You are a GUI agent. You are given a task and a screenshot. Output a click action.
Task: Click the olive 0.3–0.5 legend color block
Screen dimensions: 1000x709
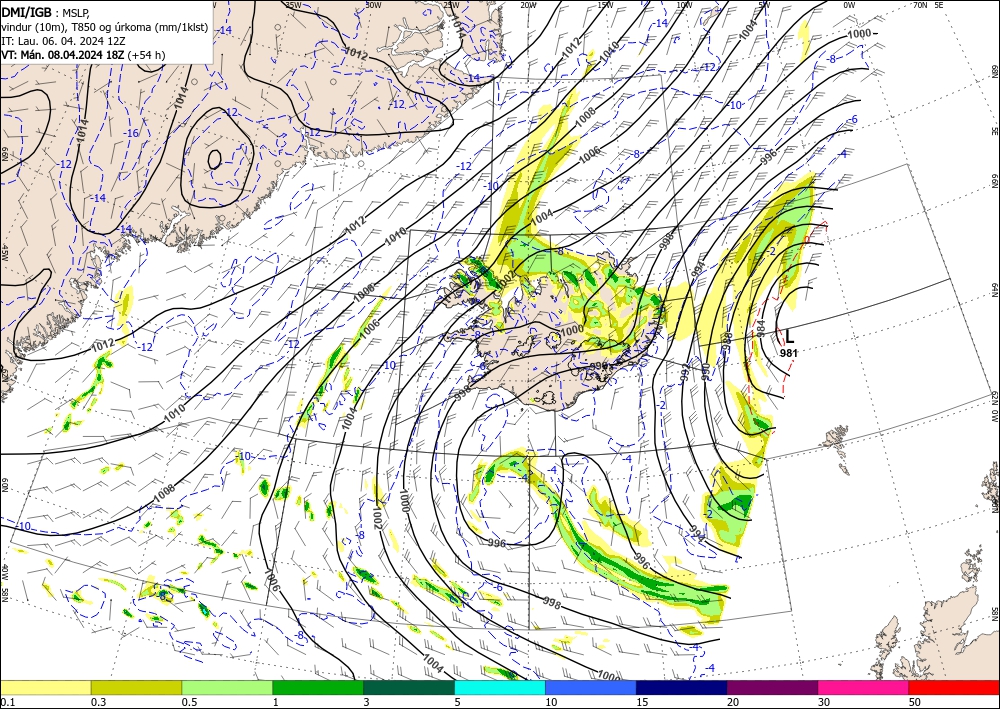click(x=136, y=687)
